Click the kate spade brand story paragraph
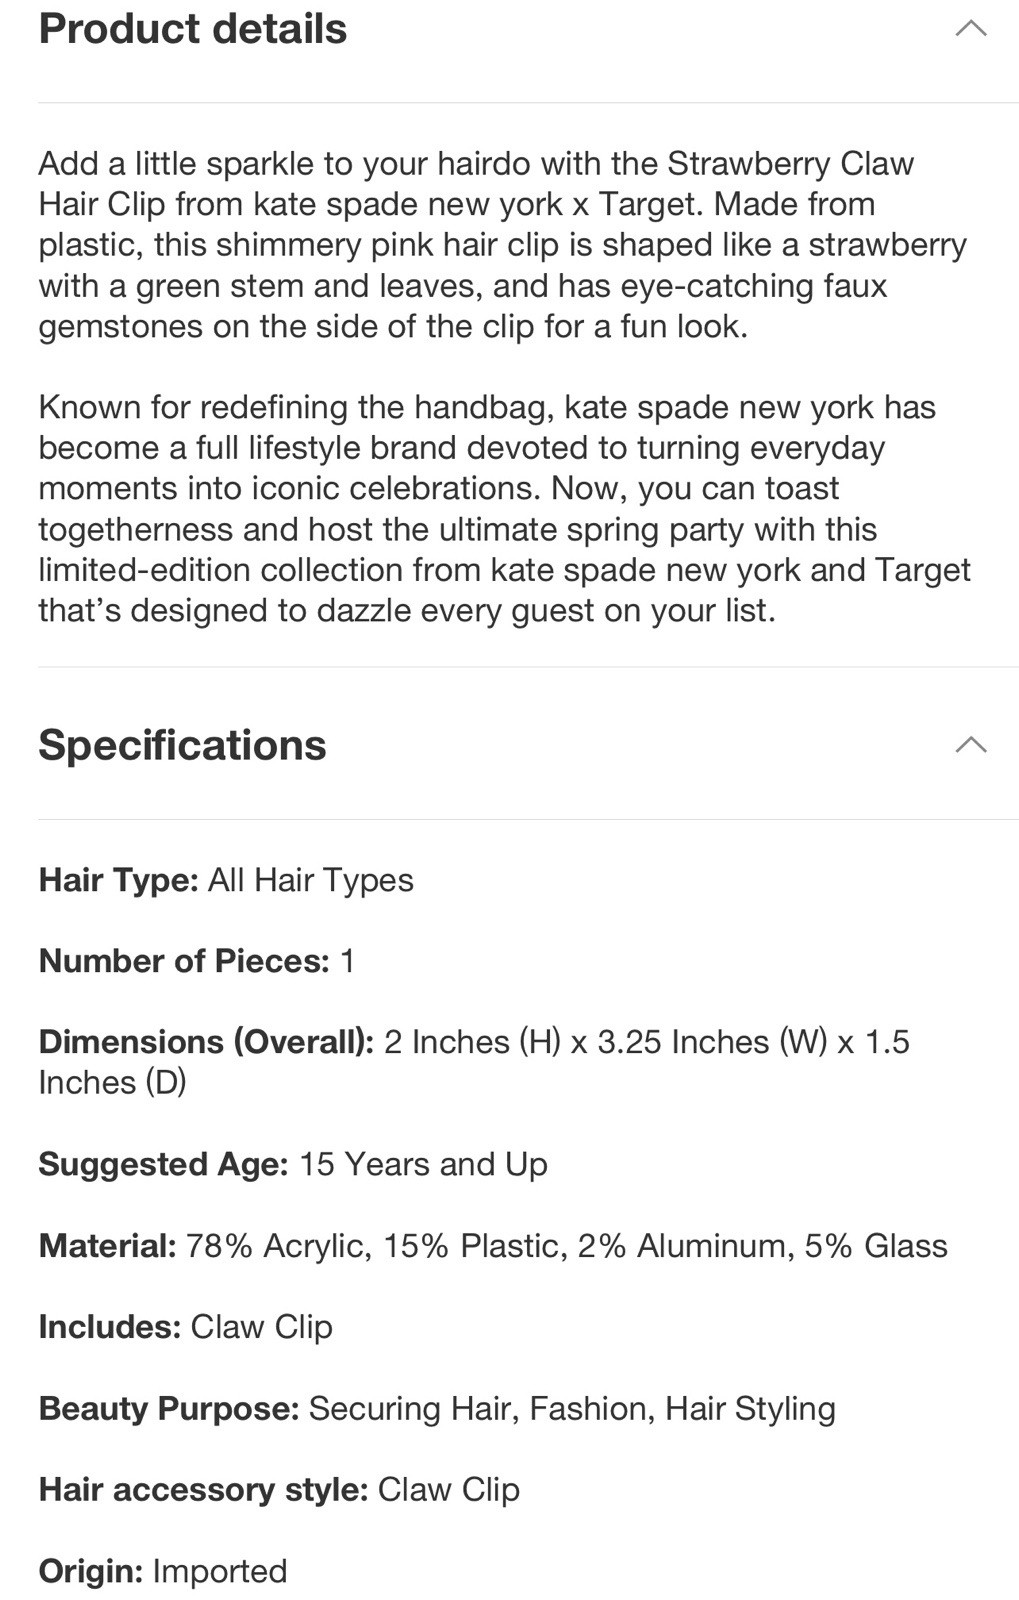Viewport: 1019px width, 1600px height. 505,509
